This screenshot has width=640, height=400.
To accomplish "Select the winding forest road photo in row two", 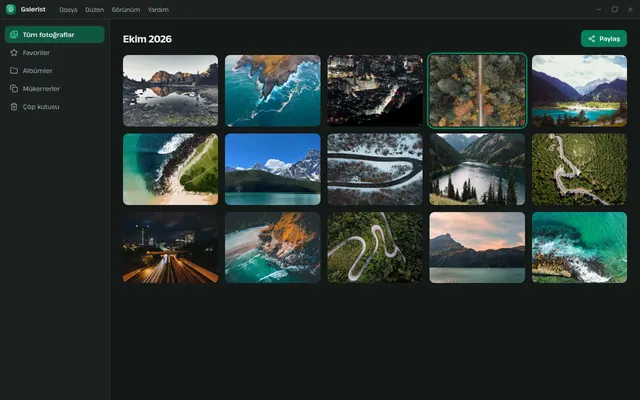I will click(579, 169).
